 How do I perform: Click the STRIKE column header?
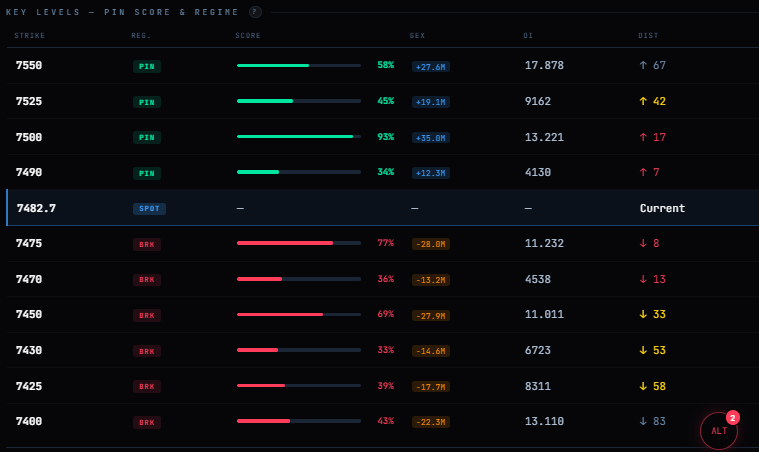(30, 35)
